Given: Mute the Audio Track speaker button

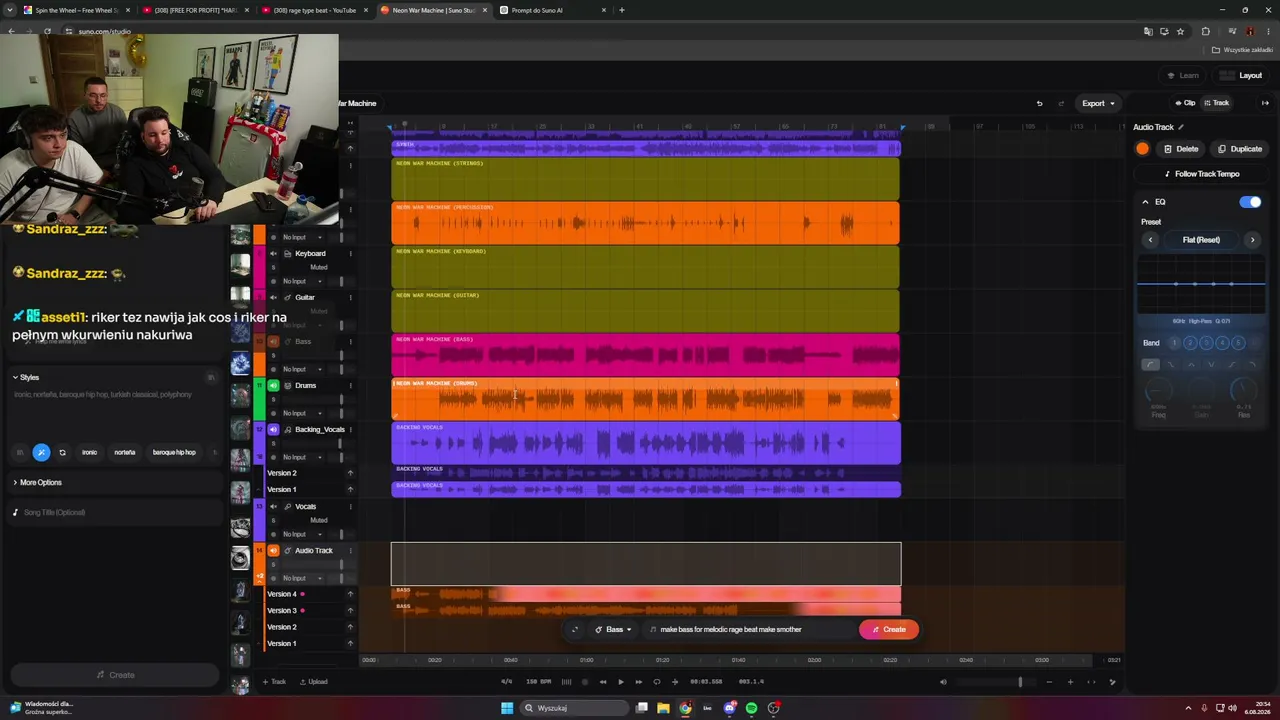Looking at the screenshot, I should (x=273, y=550).
